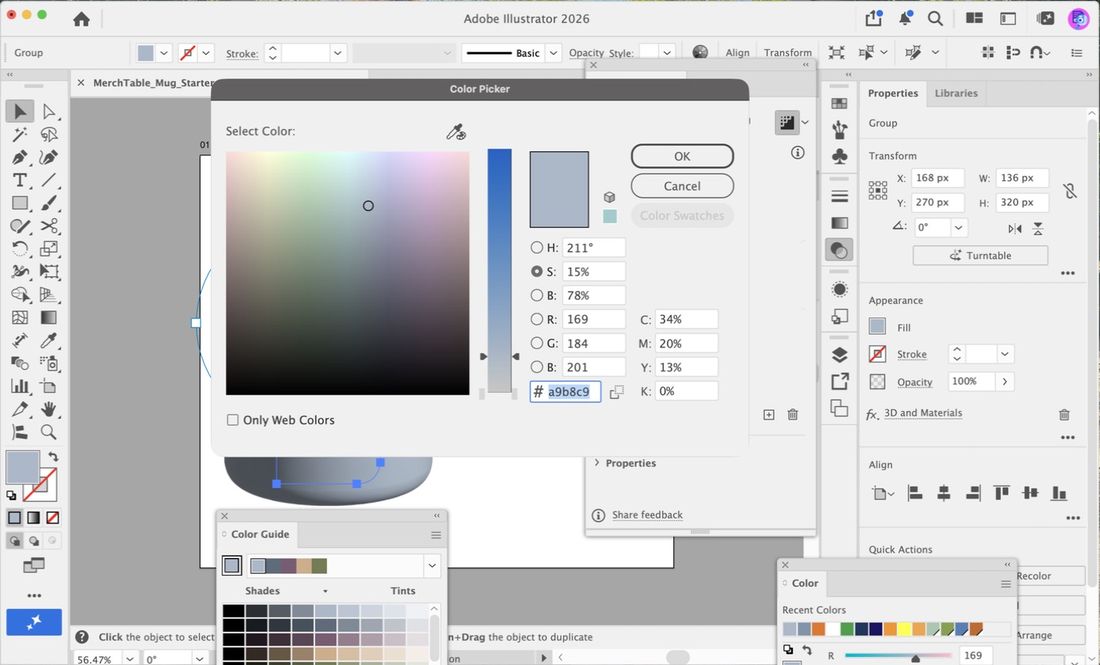This screenshot has height=665, width=1100.
Task: Swap fill and stroke arrows icon
Action: coord(53,457)
